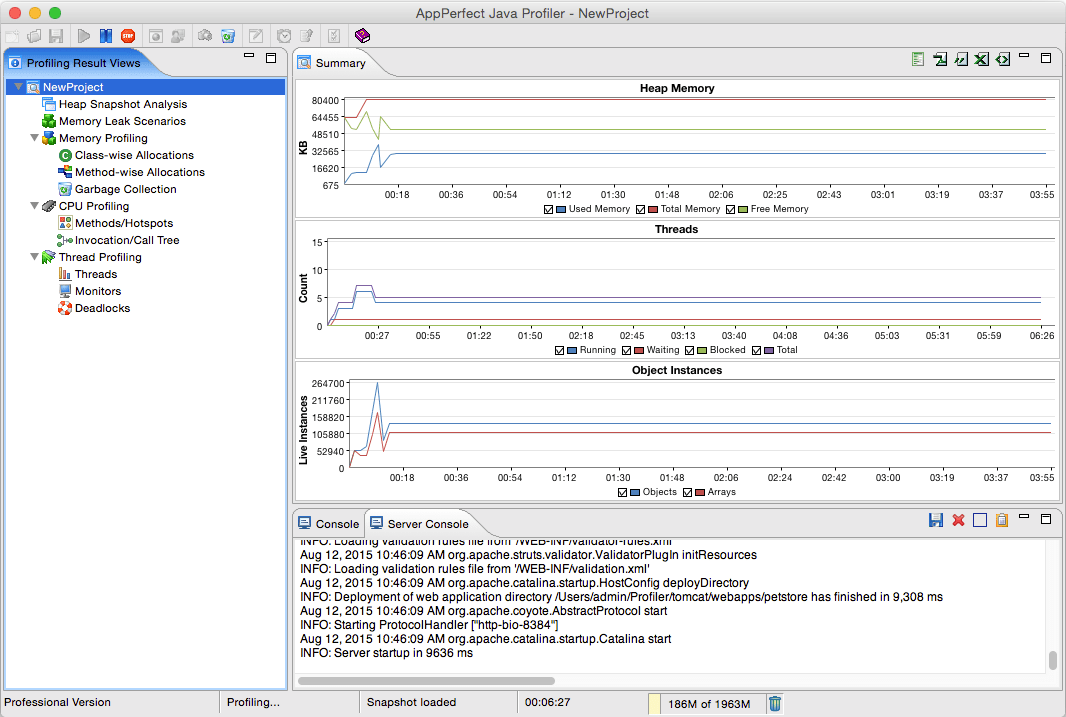This screenshot has height=717, width=1066.
Task: Take a snapshot using the camera toolbar icon
Action: coord(203,35)
